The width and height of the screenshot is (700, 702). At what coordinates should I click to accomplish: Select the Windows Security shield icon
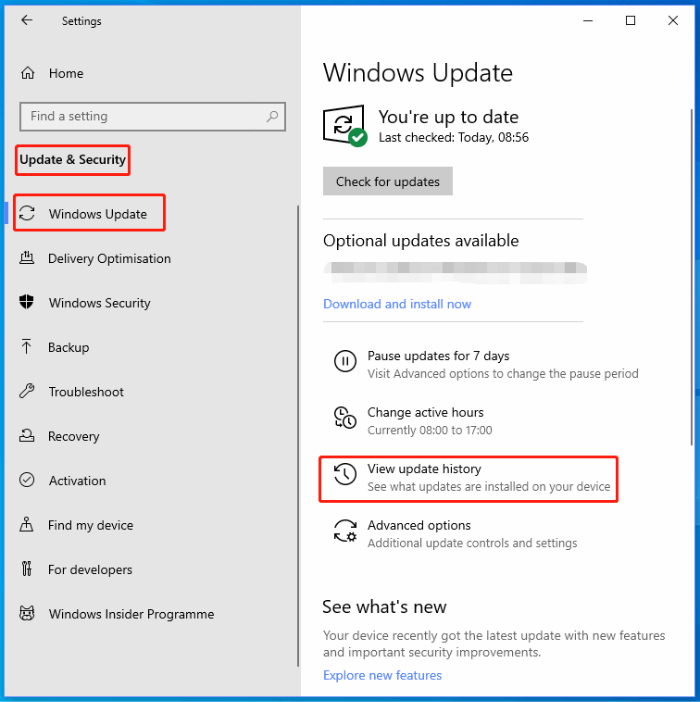[x=27, y=302]
